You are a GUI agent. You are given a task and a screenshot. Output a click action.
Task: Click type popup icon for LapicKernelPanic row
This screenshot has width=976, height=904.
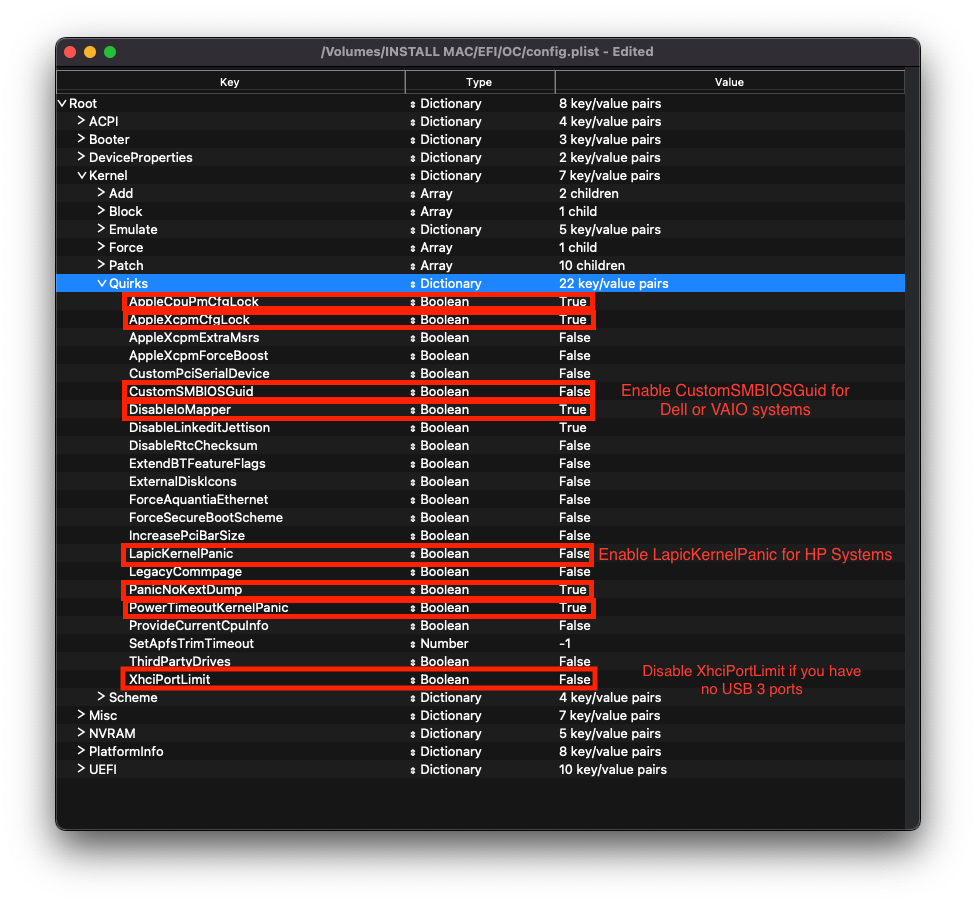[x=413, y=554]
